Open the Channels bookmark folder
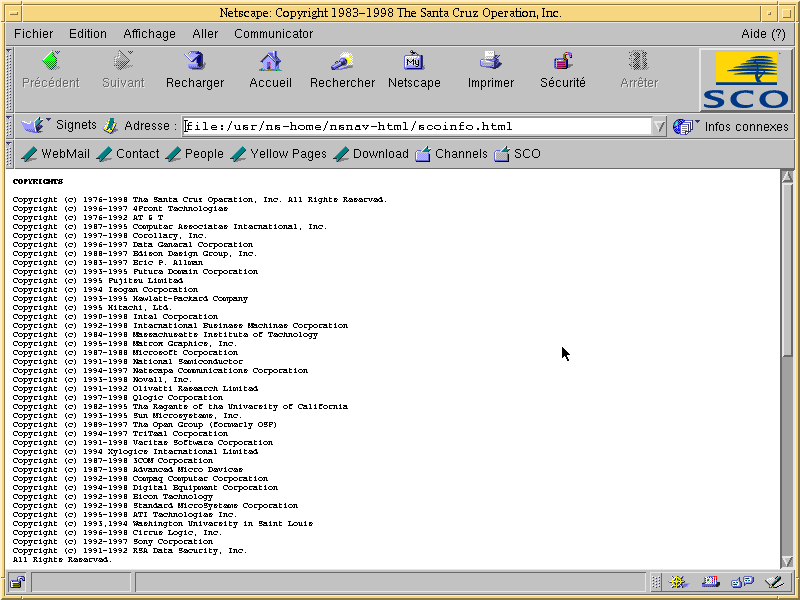This screenshot has width=800, height=600. click(x=451, y=154)
